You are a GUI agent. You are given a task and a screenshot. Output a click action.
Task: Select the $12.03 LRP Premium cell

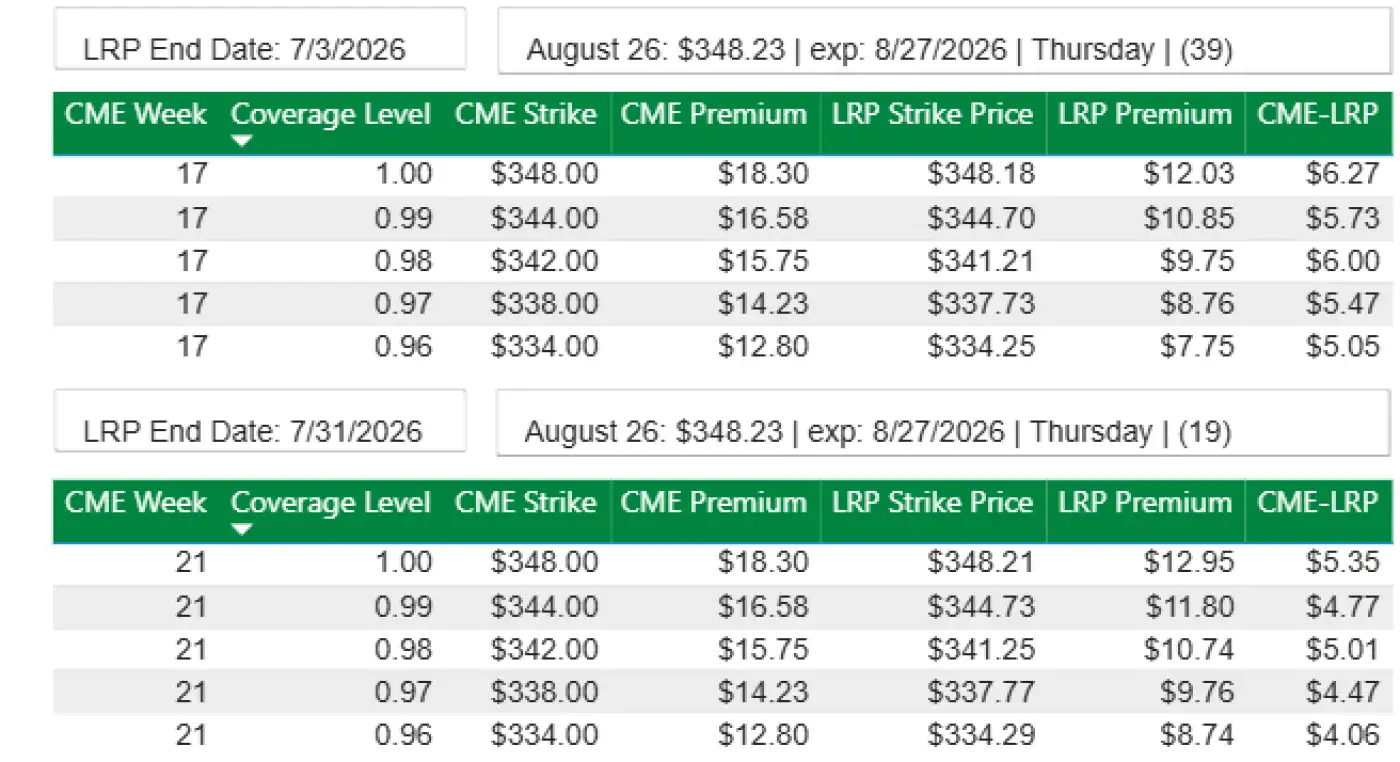pos(1189,174)
